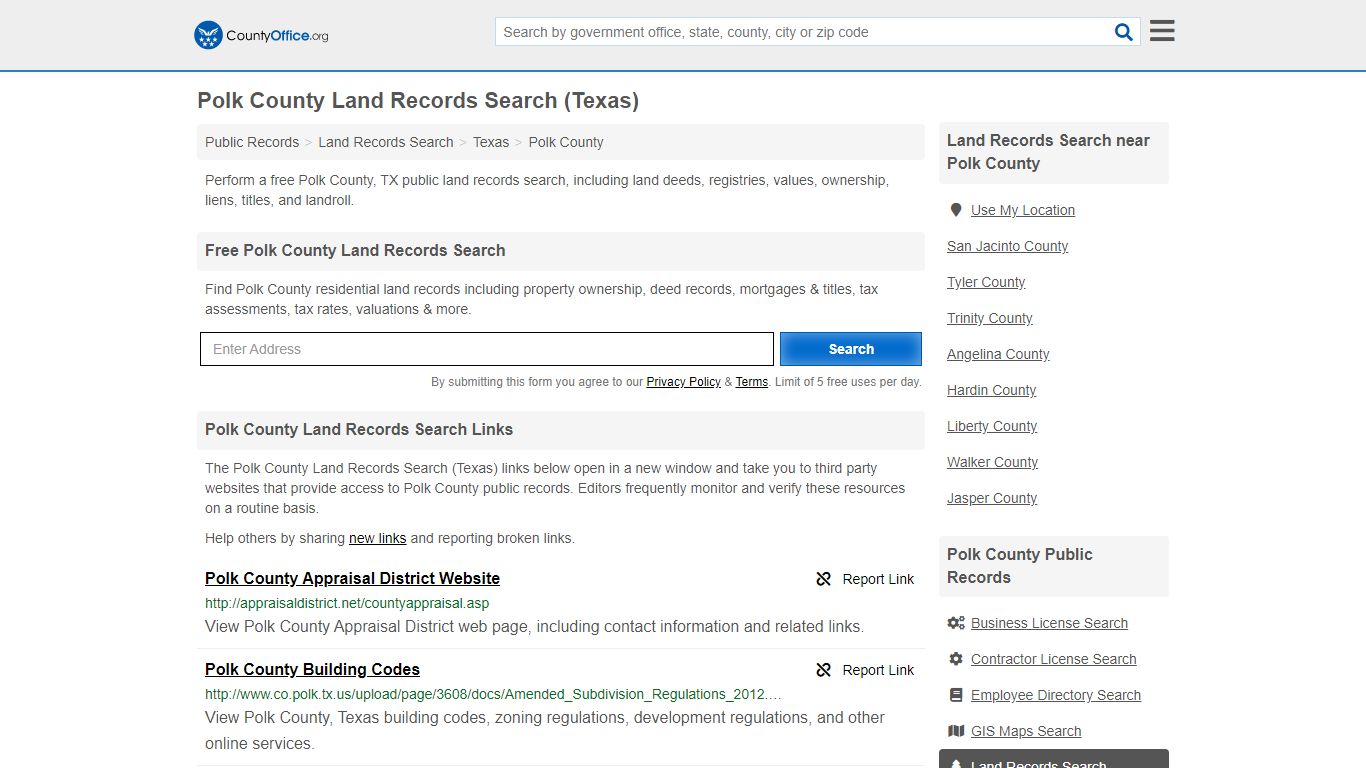
Task: Click the book icon beside Employee Directory Search
Action: point(956,695)
